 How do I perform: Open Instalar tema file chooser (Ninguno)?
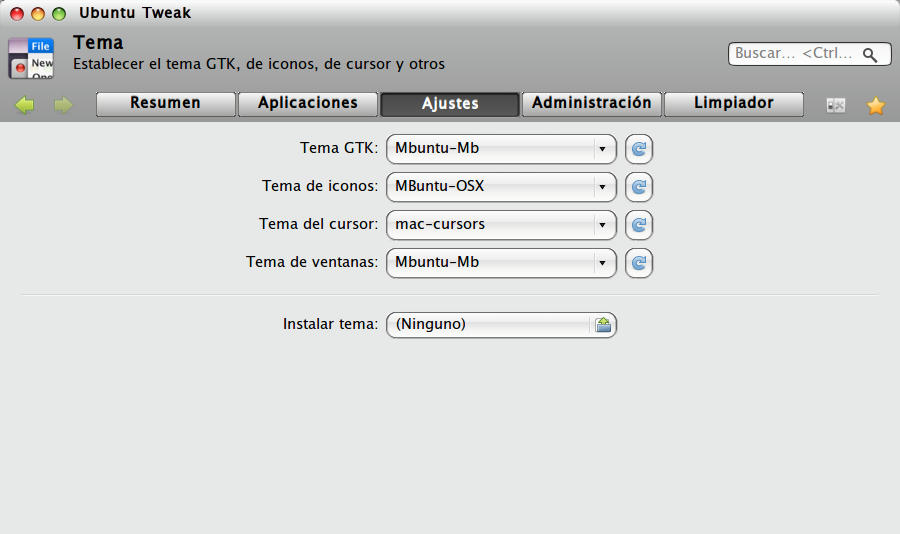pos(501,325)
